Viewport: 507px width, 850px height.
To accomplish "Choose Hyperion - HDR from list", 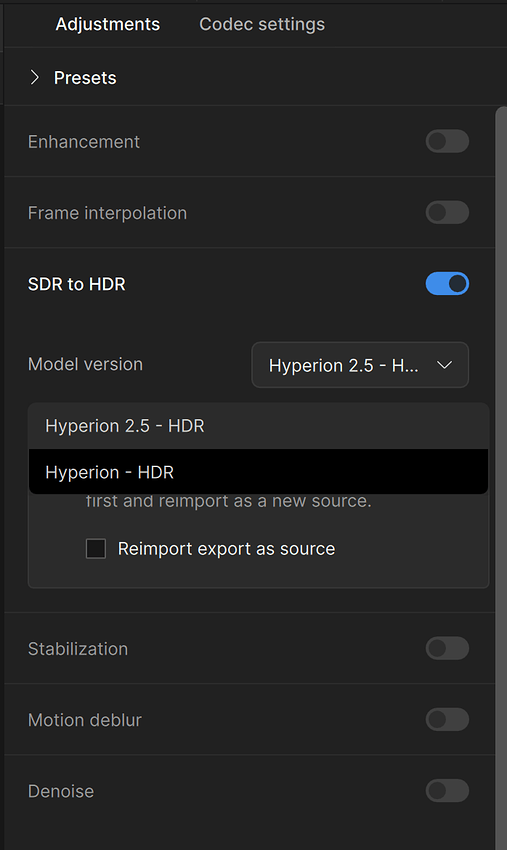I will [x=258, y=472].
